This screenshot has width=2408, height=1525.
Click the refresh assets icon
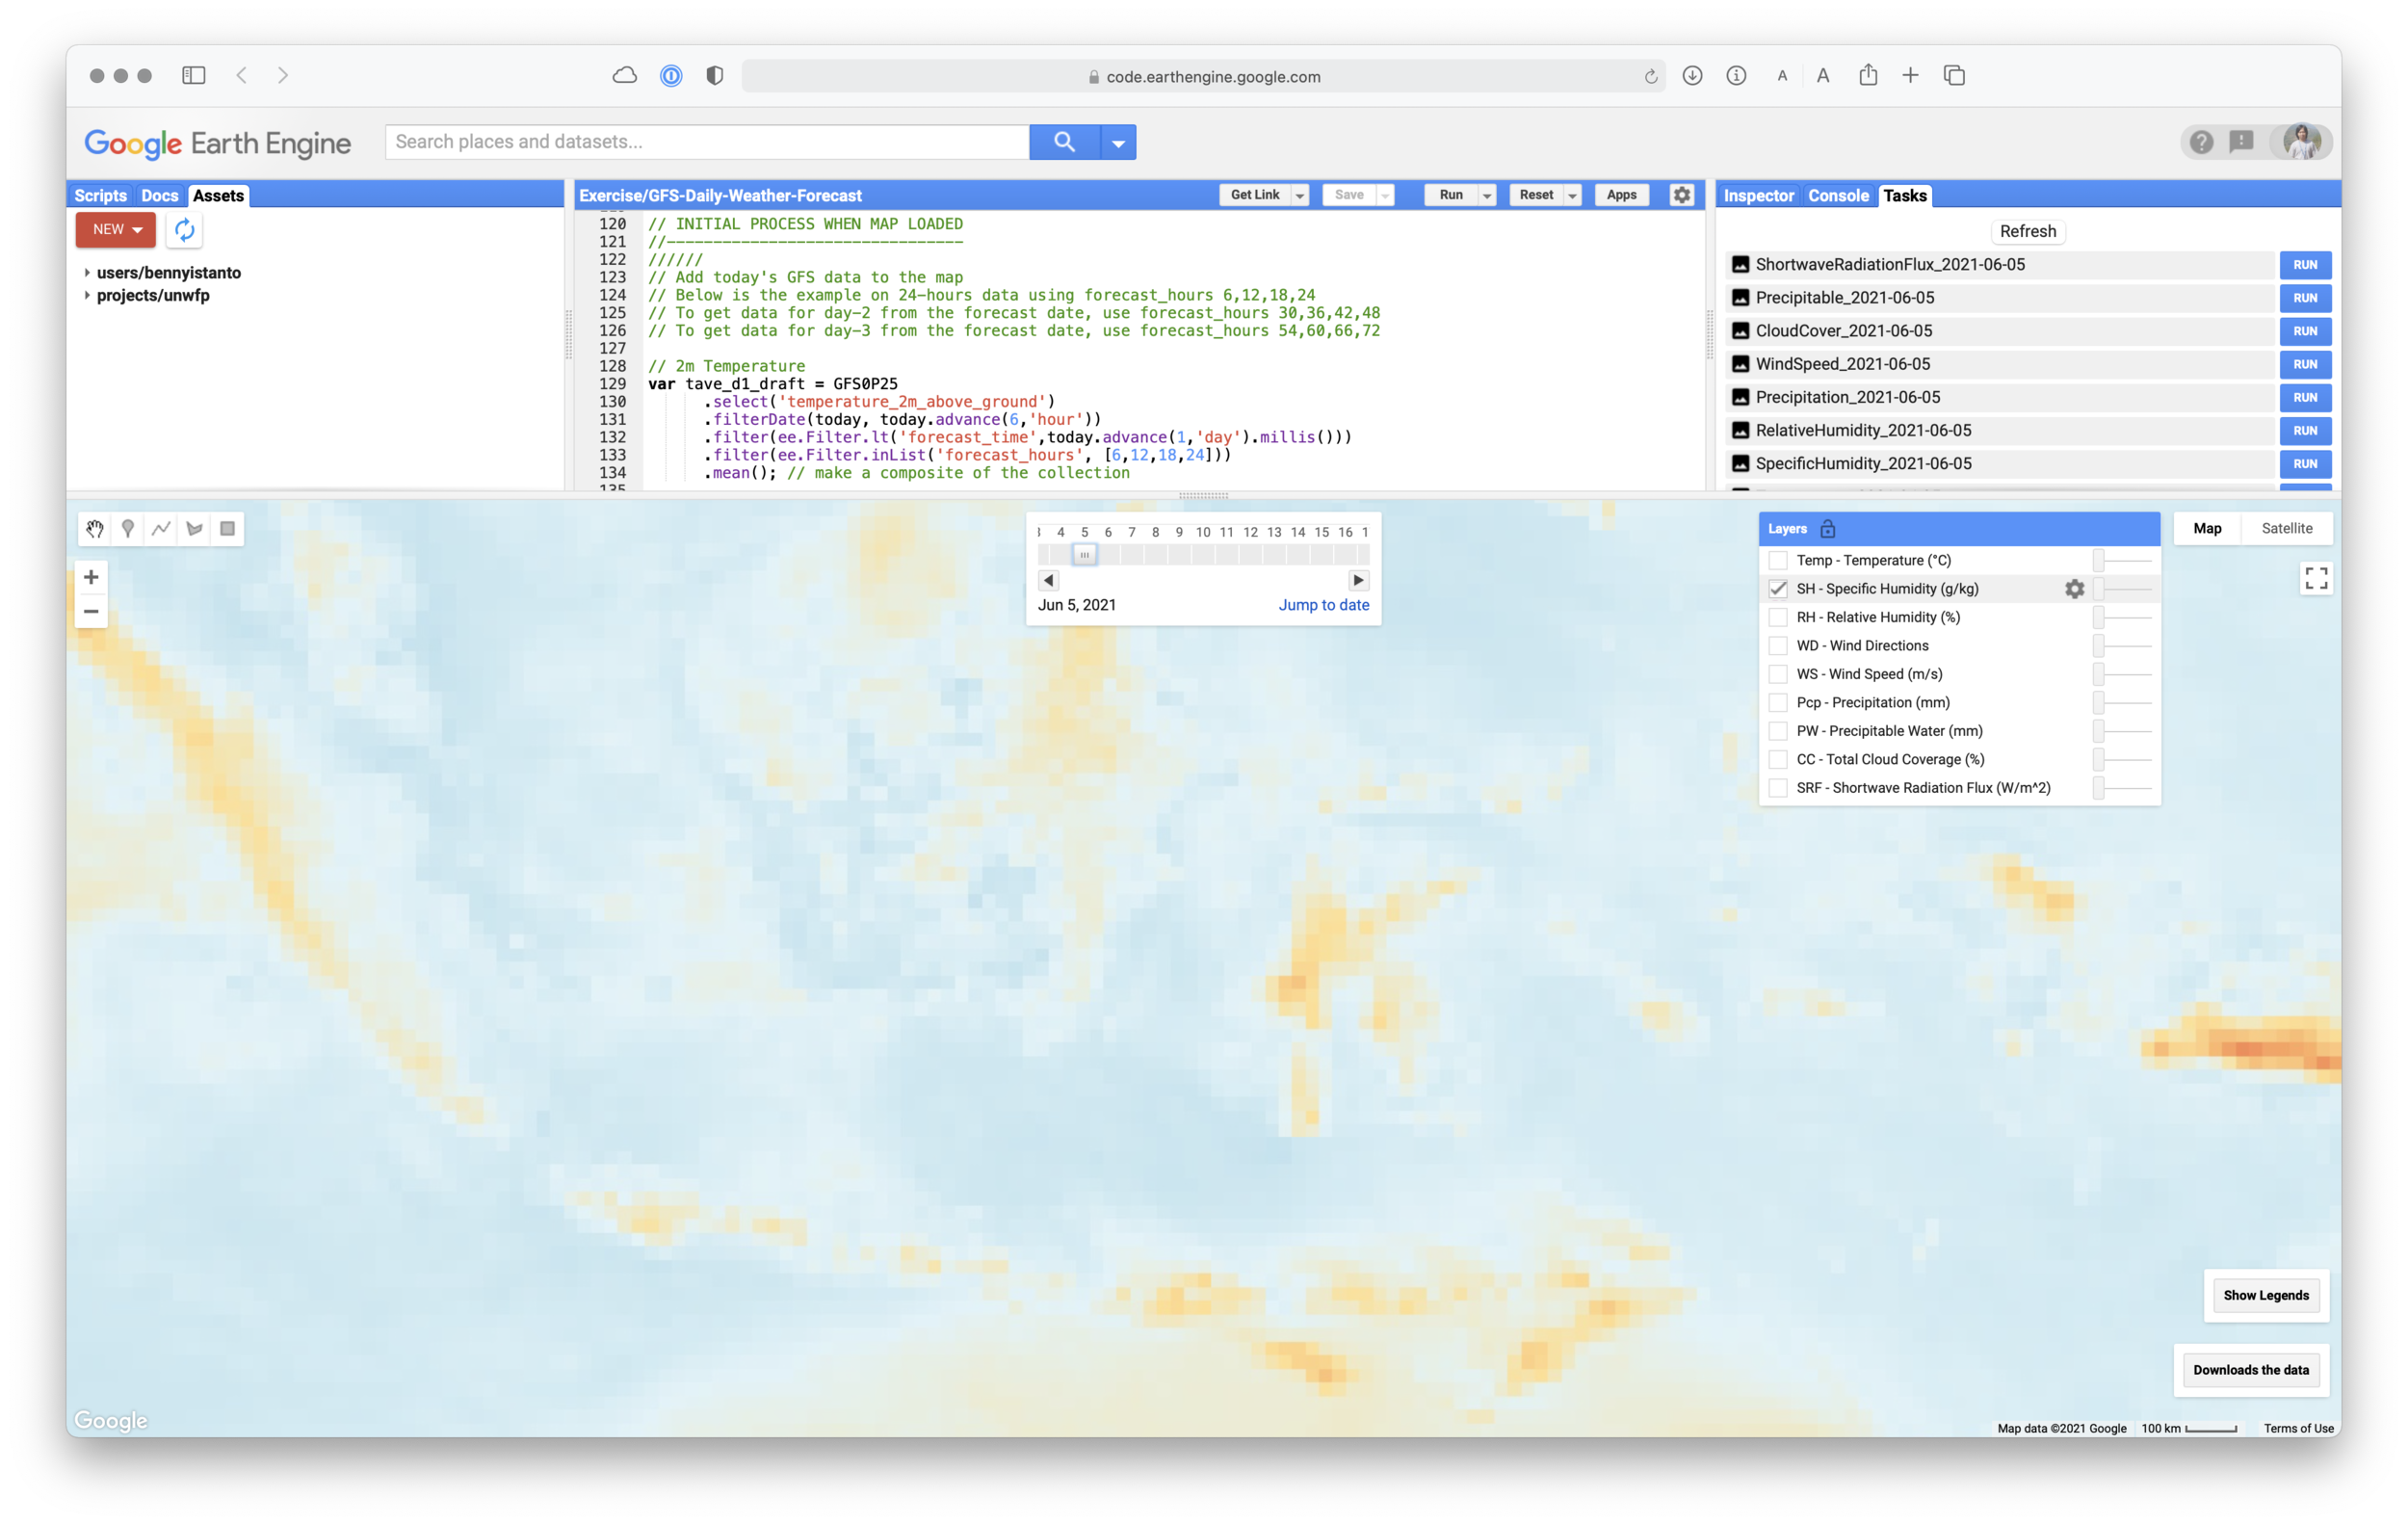pyautogui.click(x=184, y=230)
